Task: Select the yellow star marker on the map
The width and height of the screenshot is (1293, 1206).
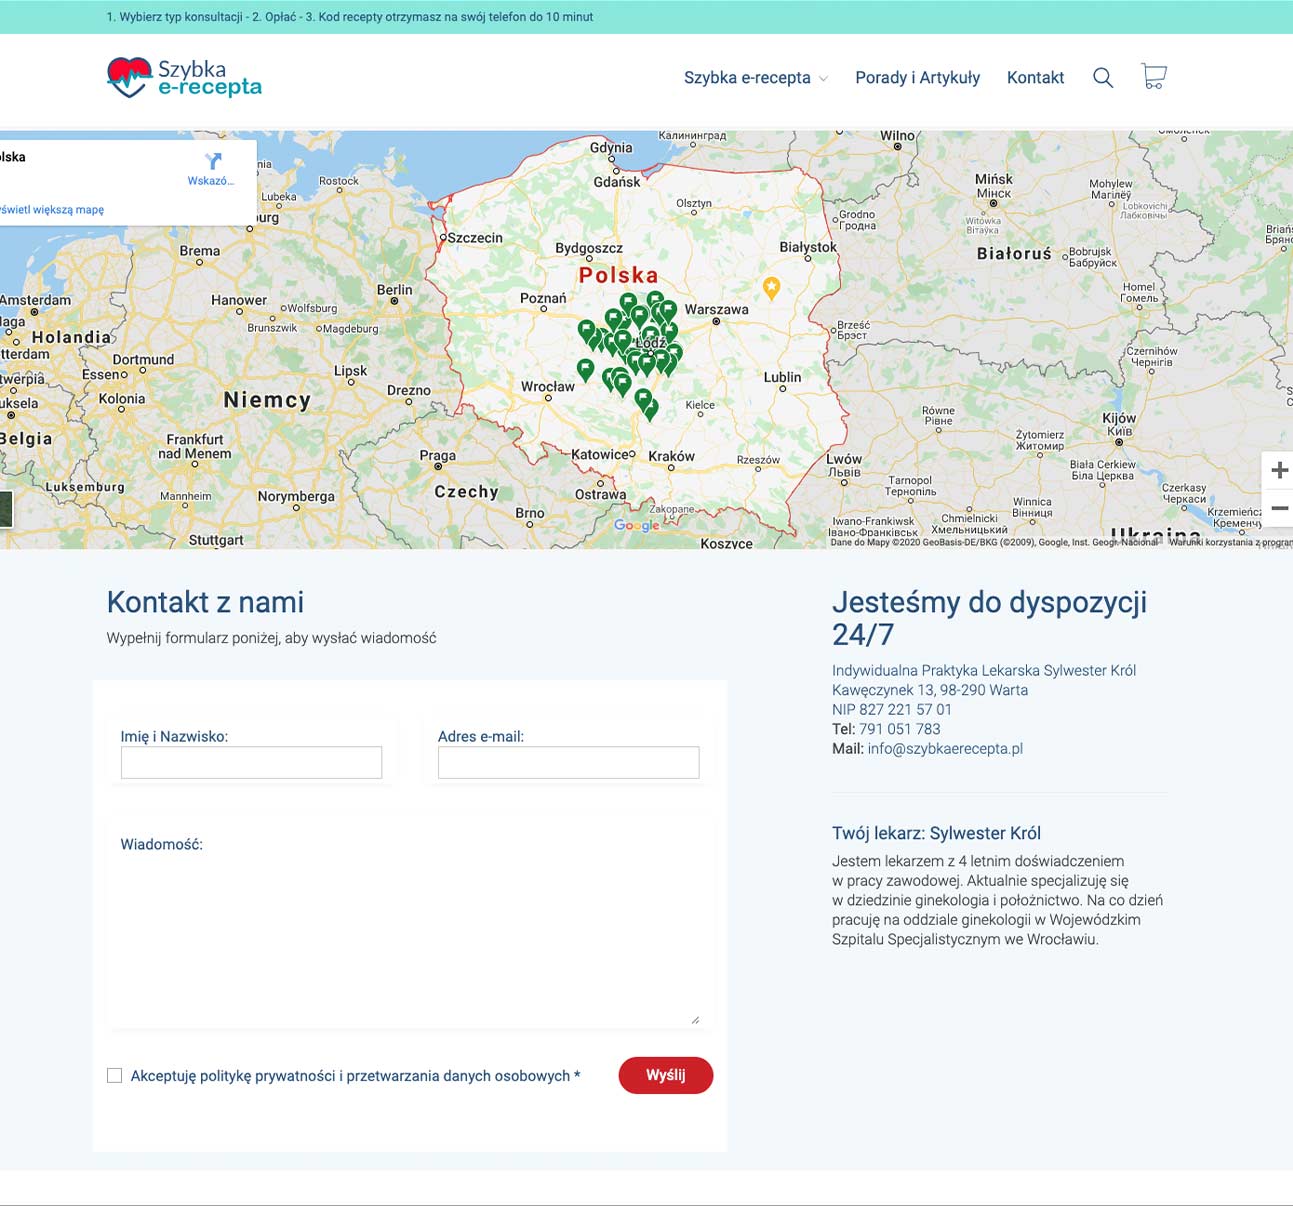Action: [772, 288]
